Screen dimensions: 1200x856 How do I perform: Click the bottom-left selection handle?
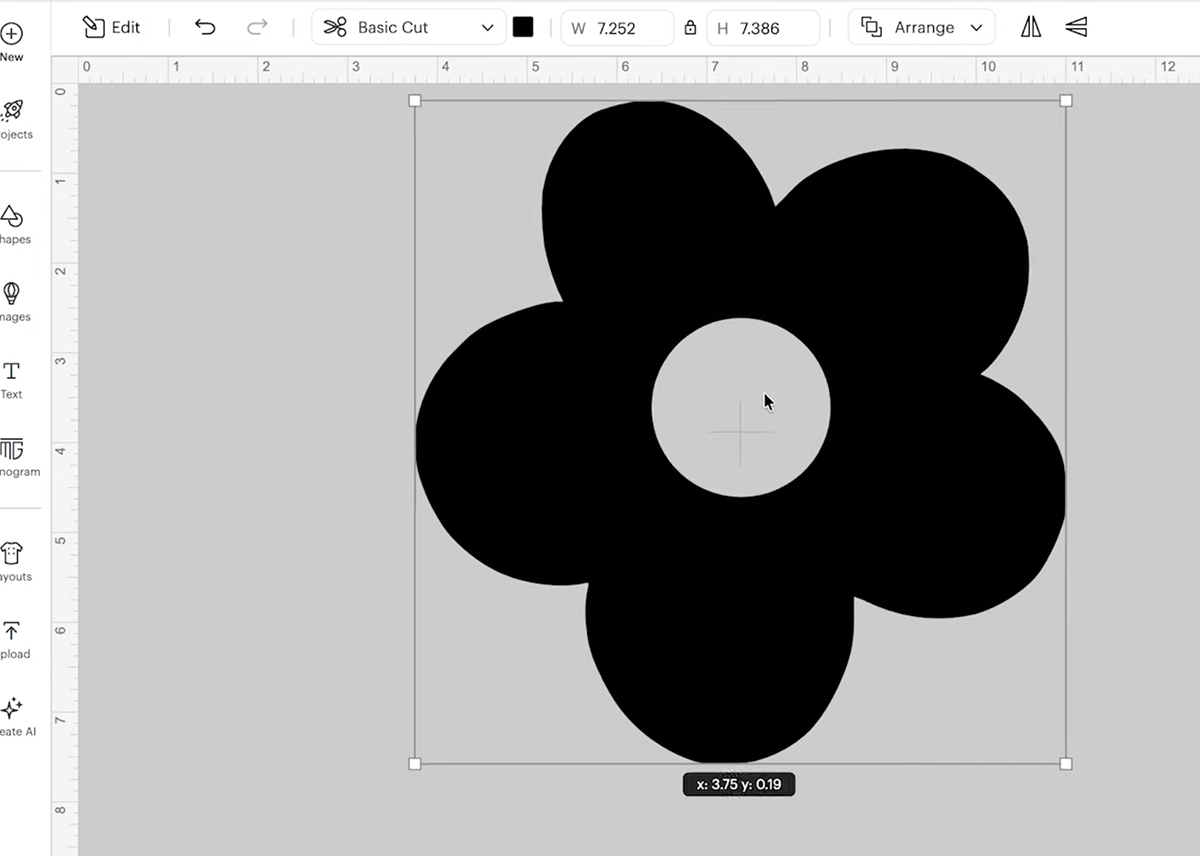pos(415,764)
